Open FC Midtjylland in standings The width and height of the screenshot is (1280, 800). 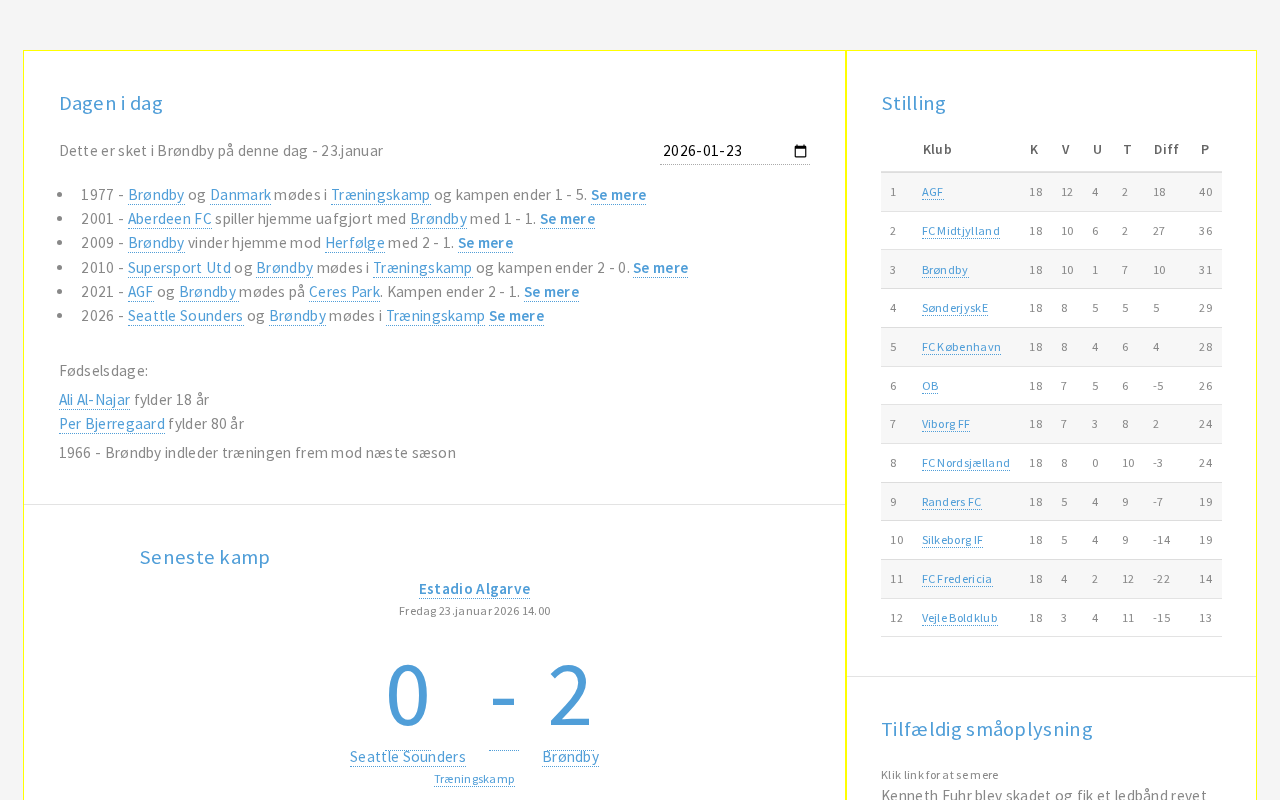pos(961,231)
